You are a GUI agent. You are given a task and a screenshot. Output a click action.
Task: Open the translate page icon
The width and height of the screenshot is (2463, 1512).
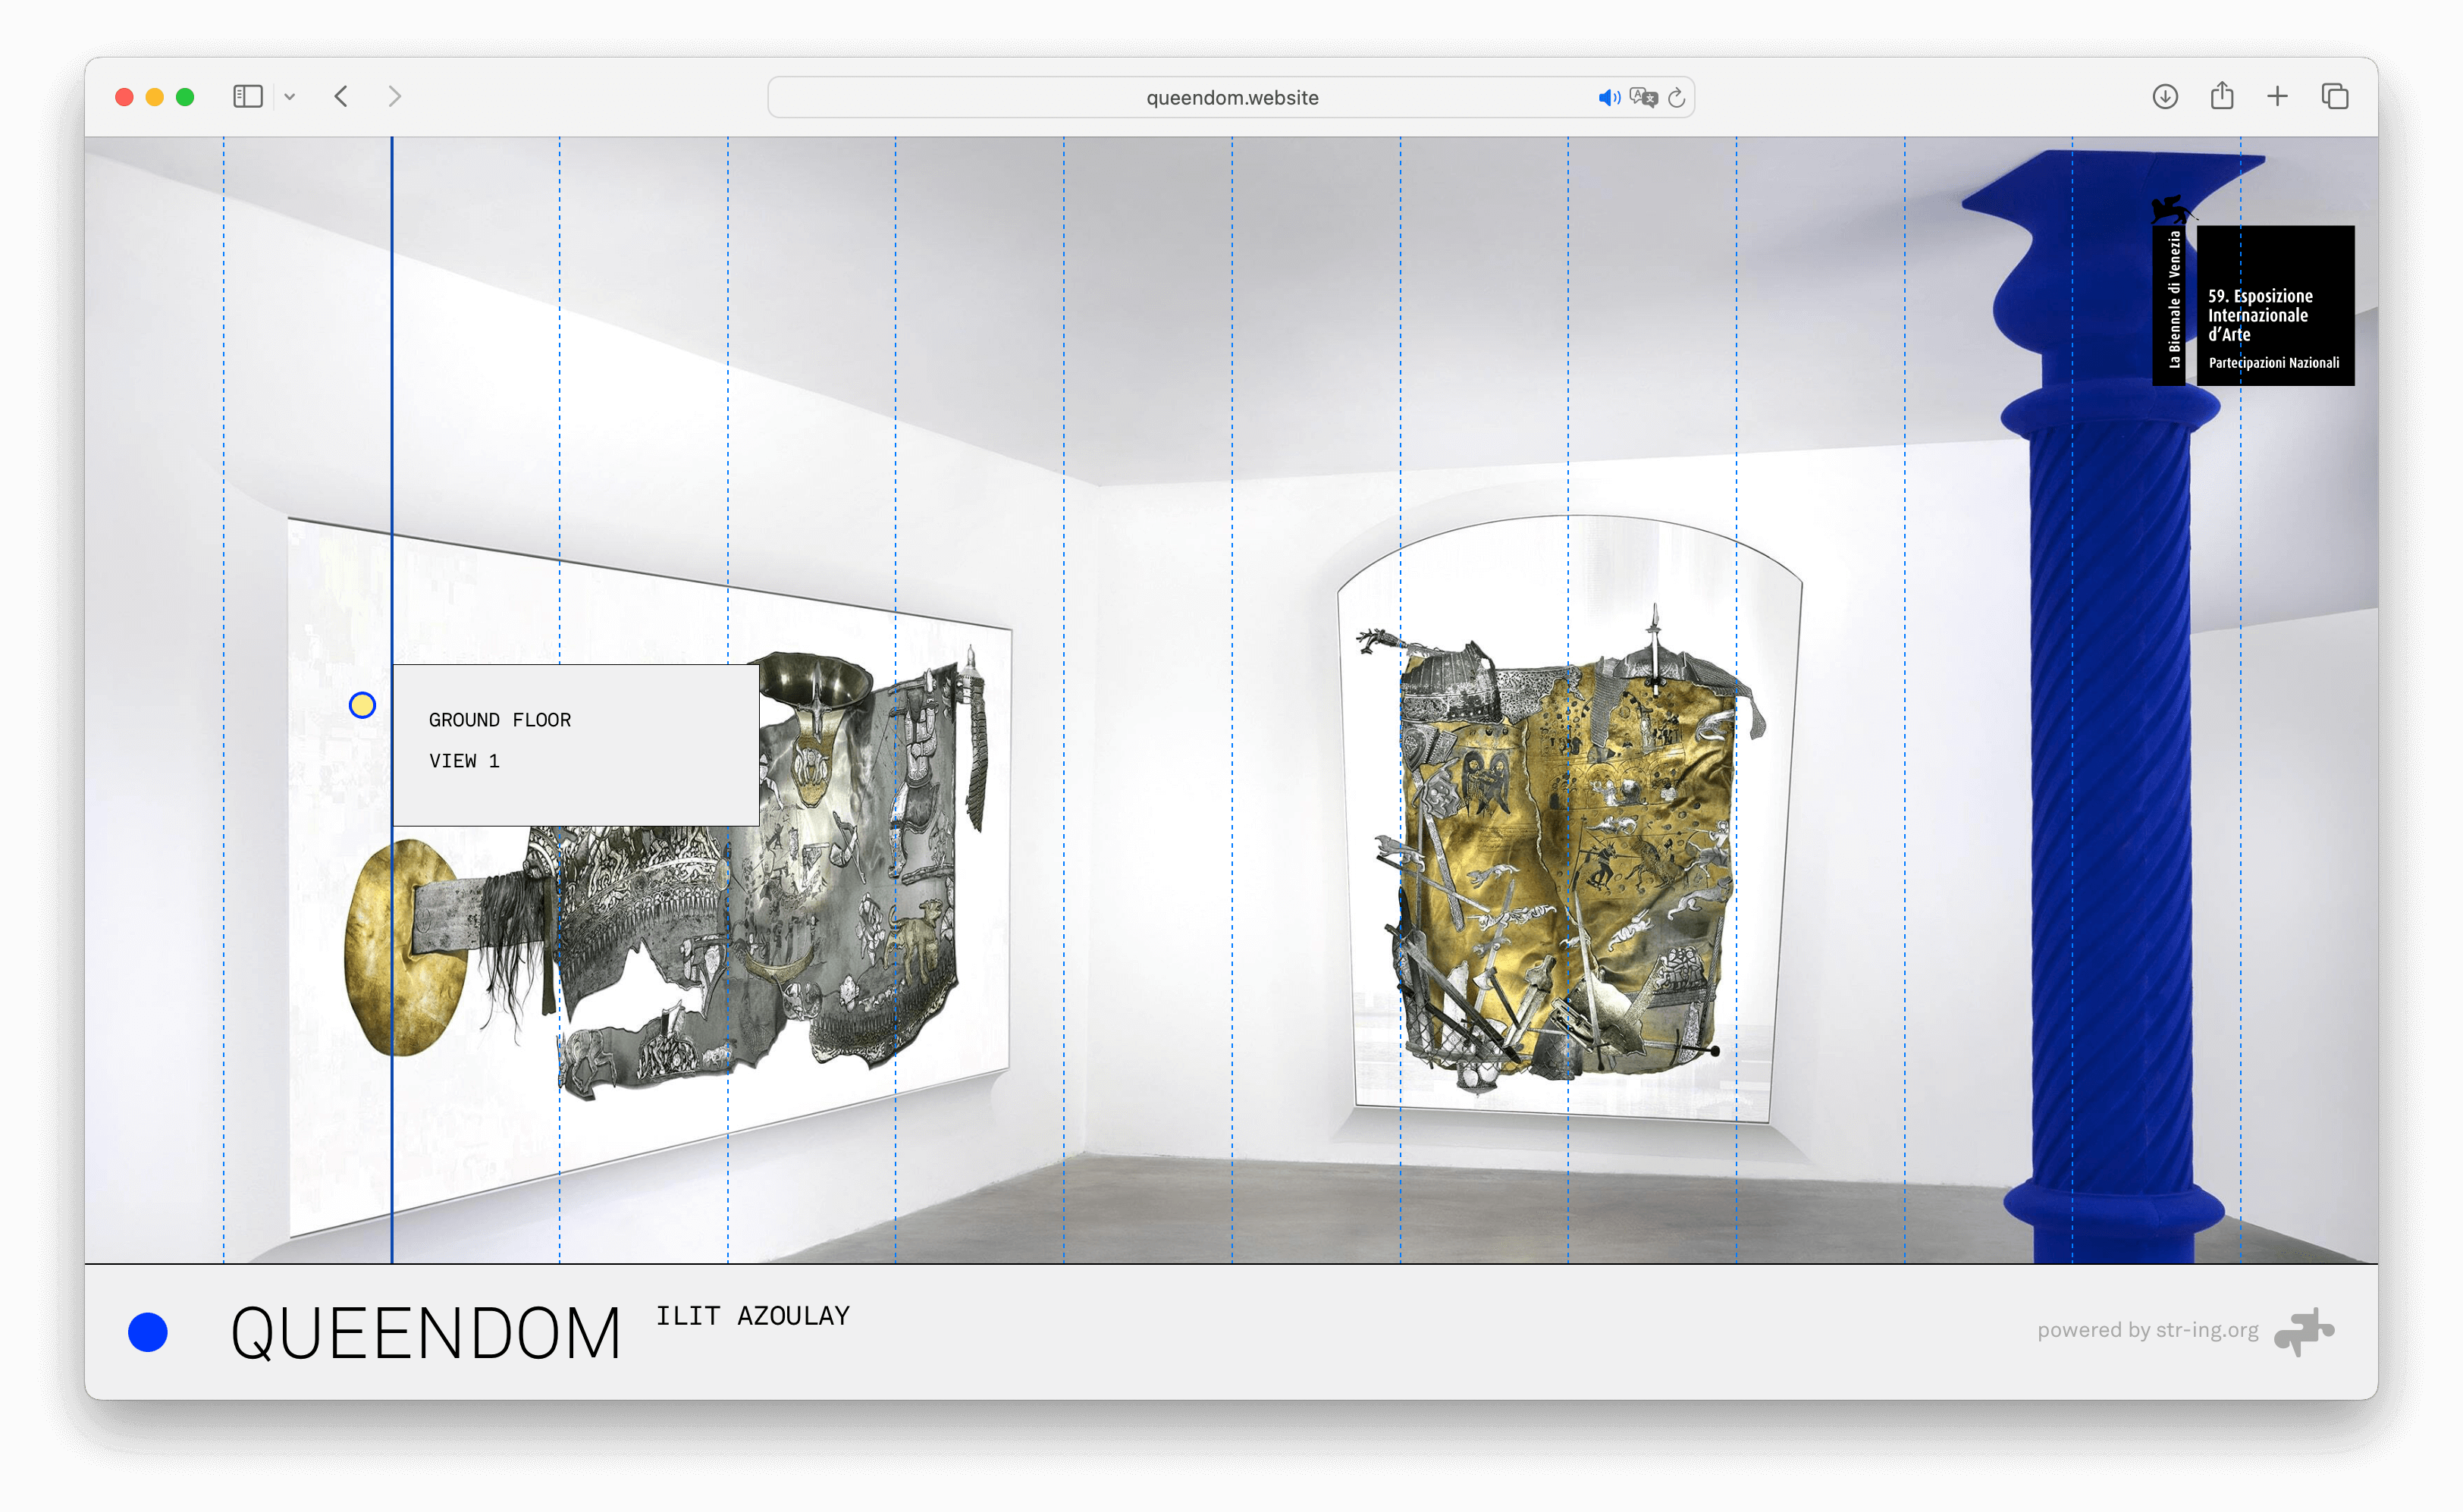(x=1643, y=97)
